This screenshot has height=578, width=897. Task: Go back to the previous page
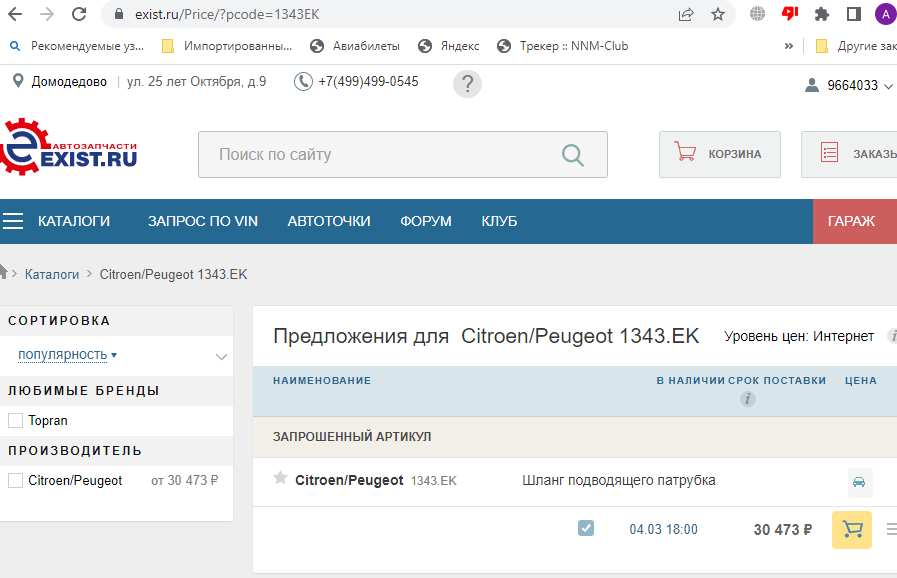pyautogui.click(x=15, y=14)
